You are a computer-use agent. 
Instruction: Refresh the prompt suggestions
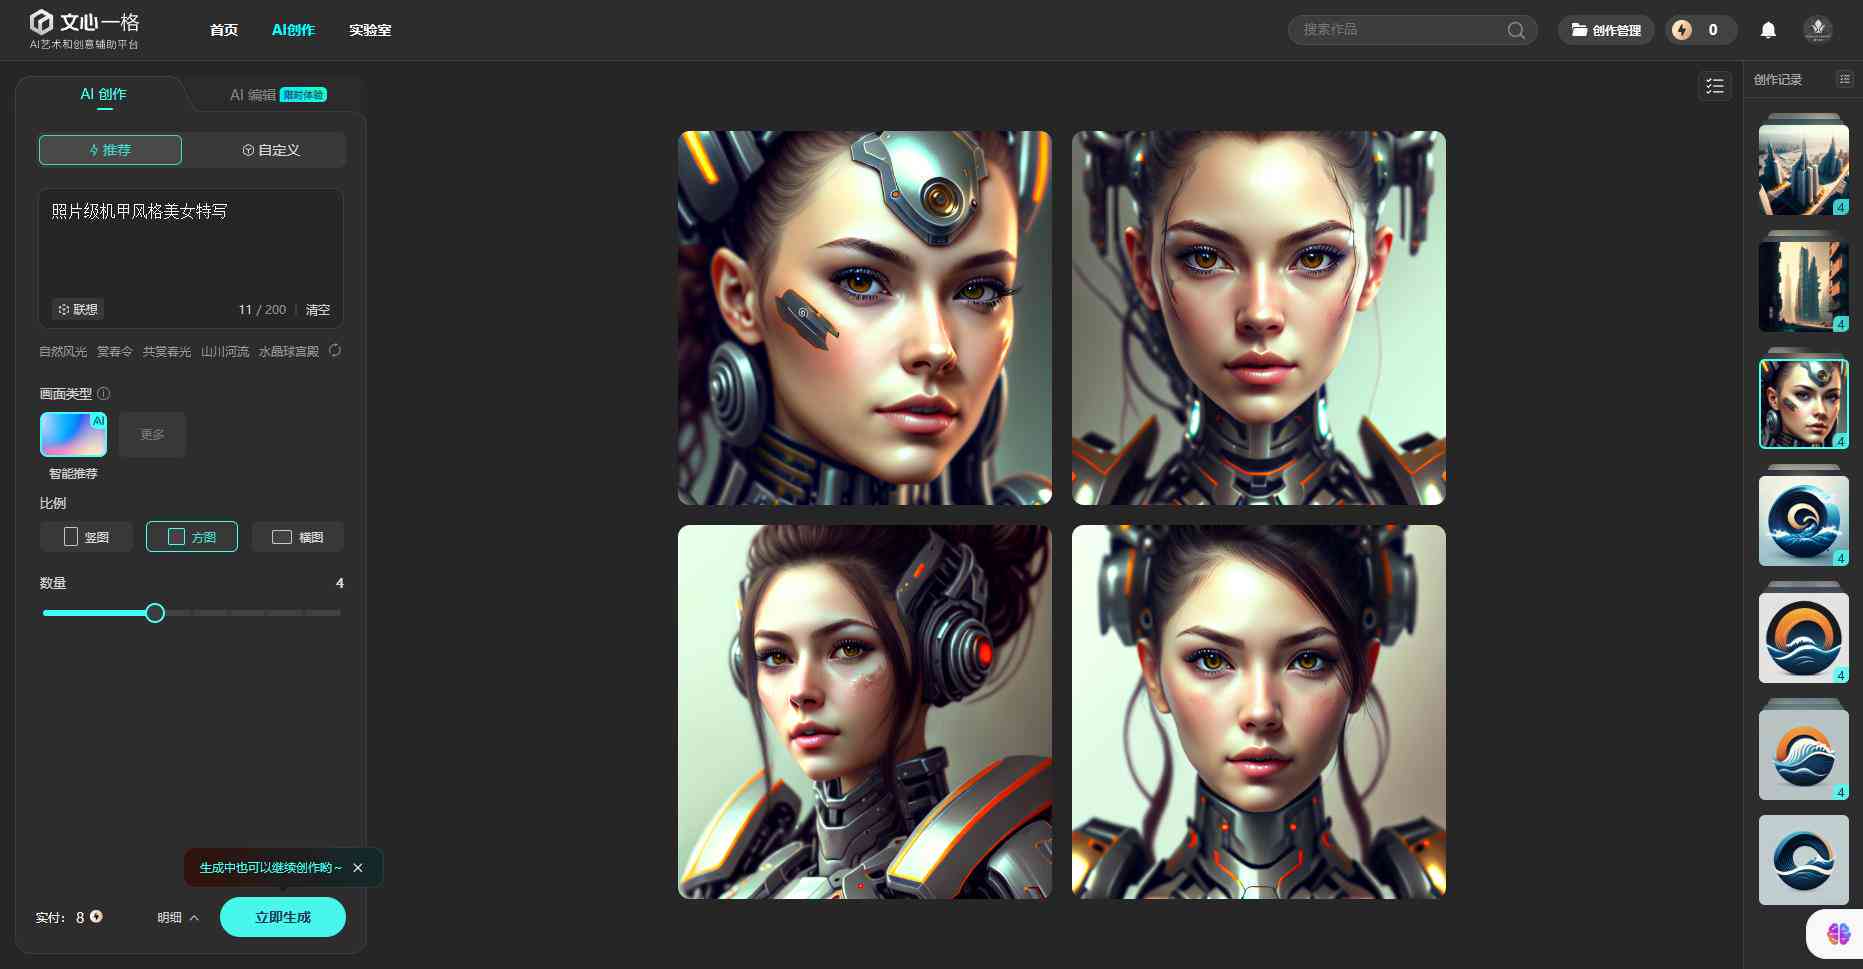335,350
